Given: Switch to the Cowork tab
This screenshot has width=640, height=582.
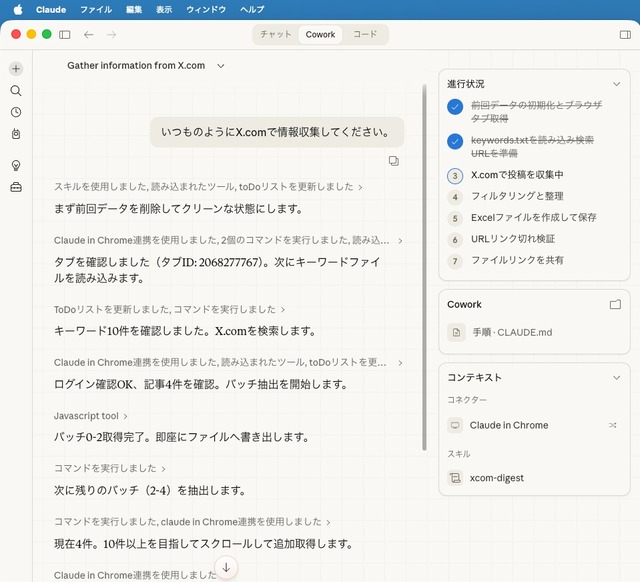Looking at the screenshot, I should [320, 34].
